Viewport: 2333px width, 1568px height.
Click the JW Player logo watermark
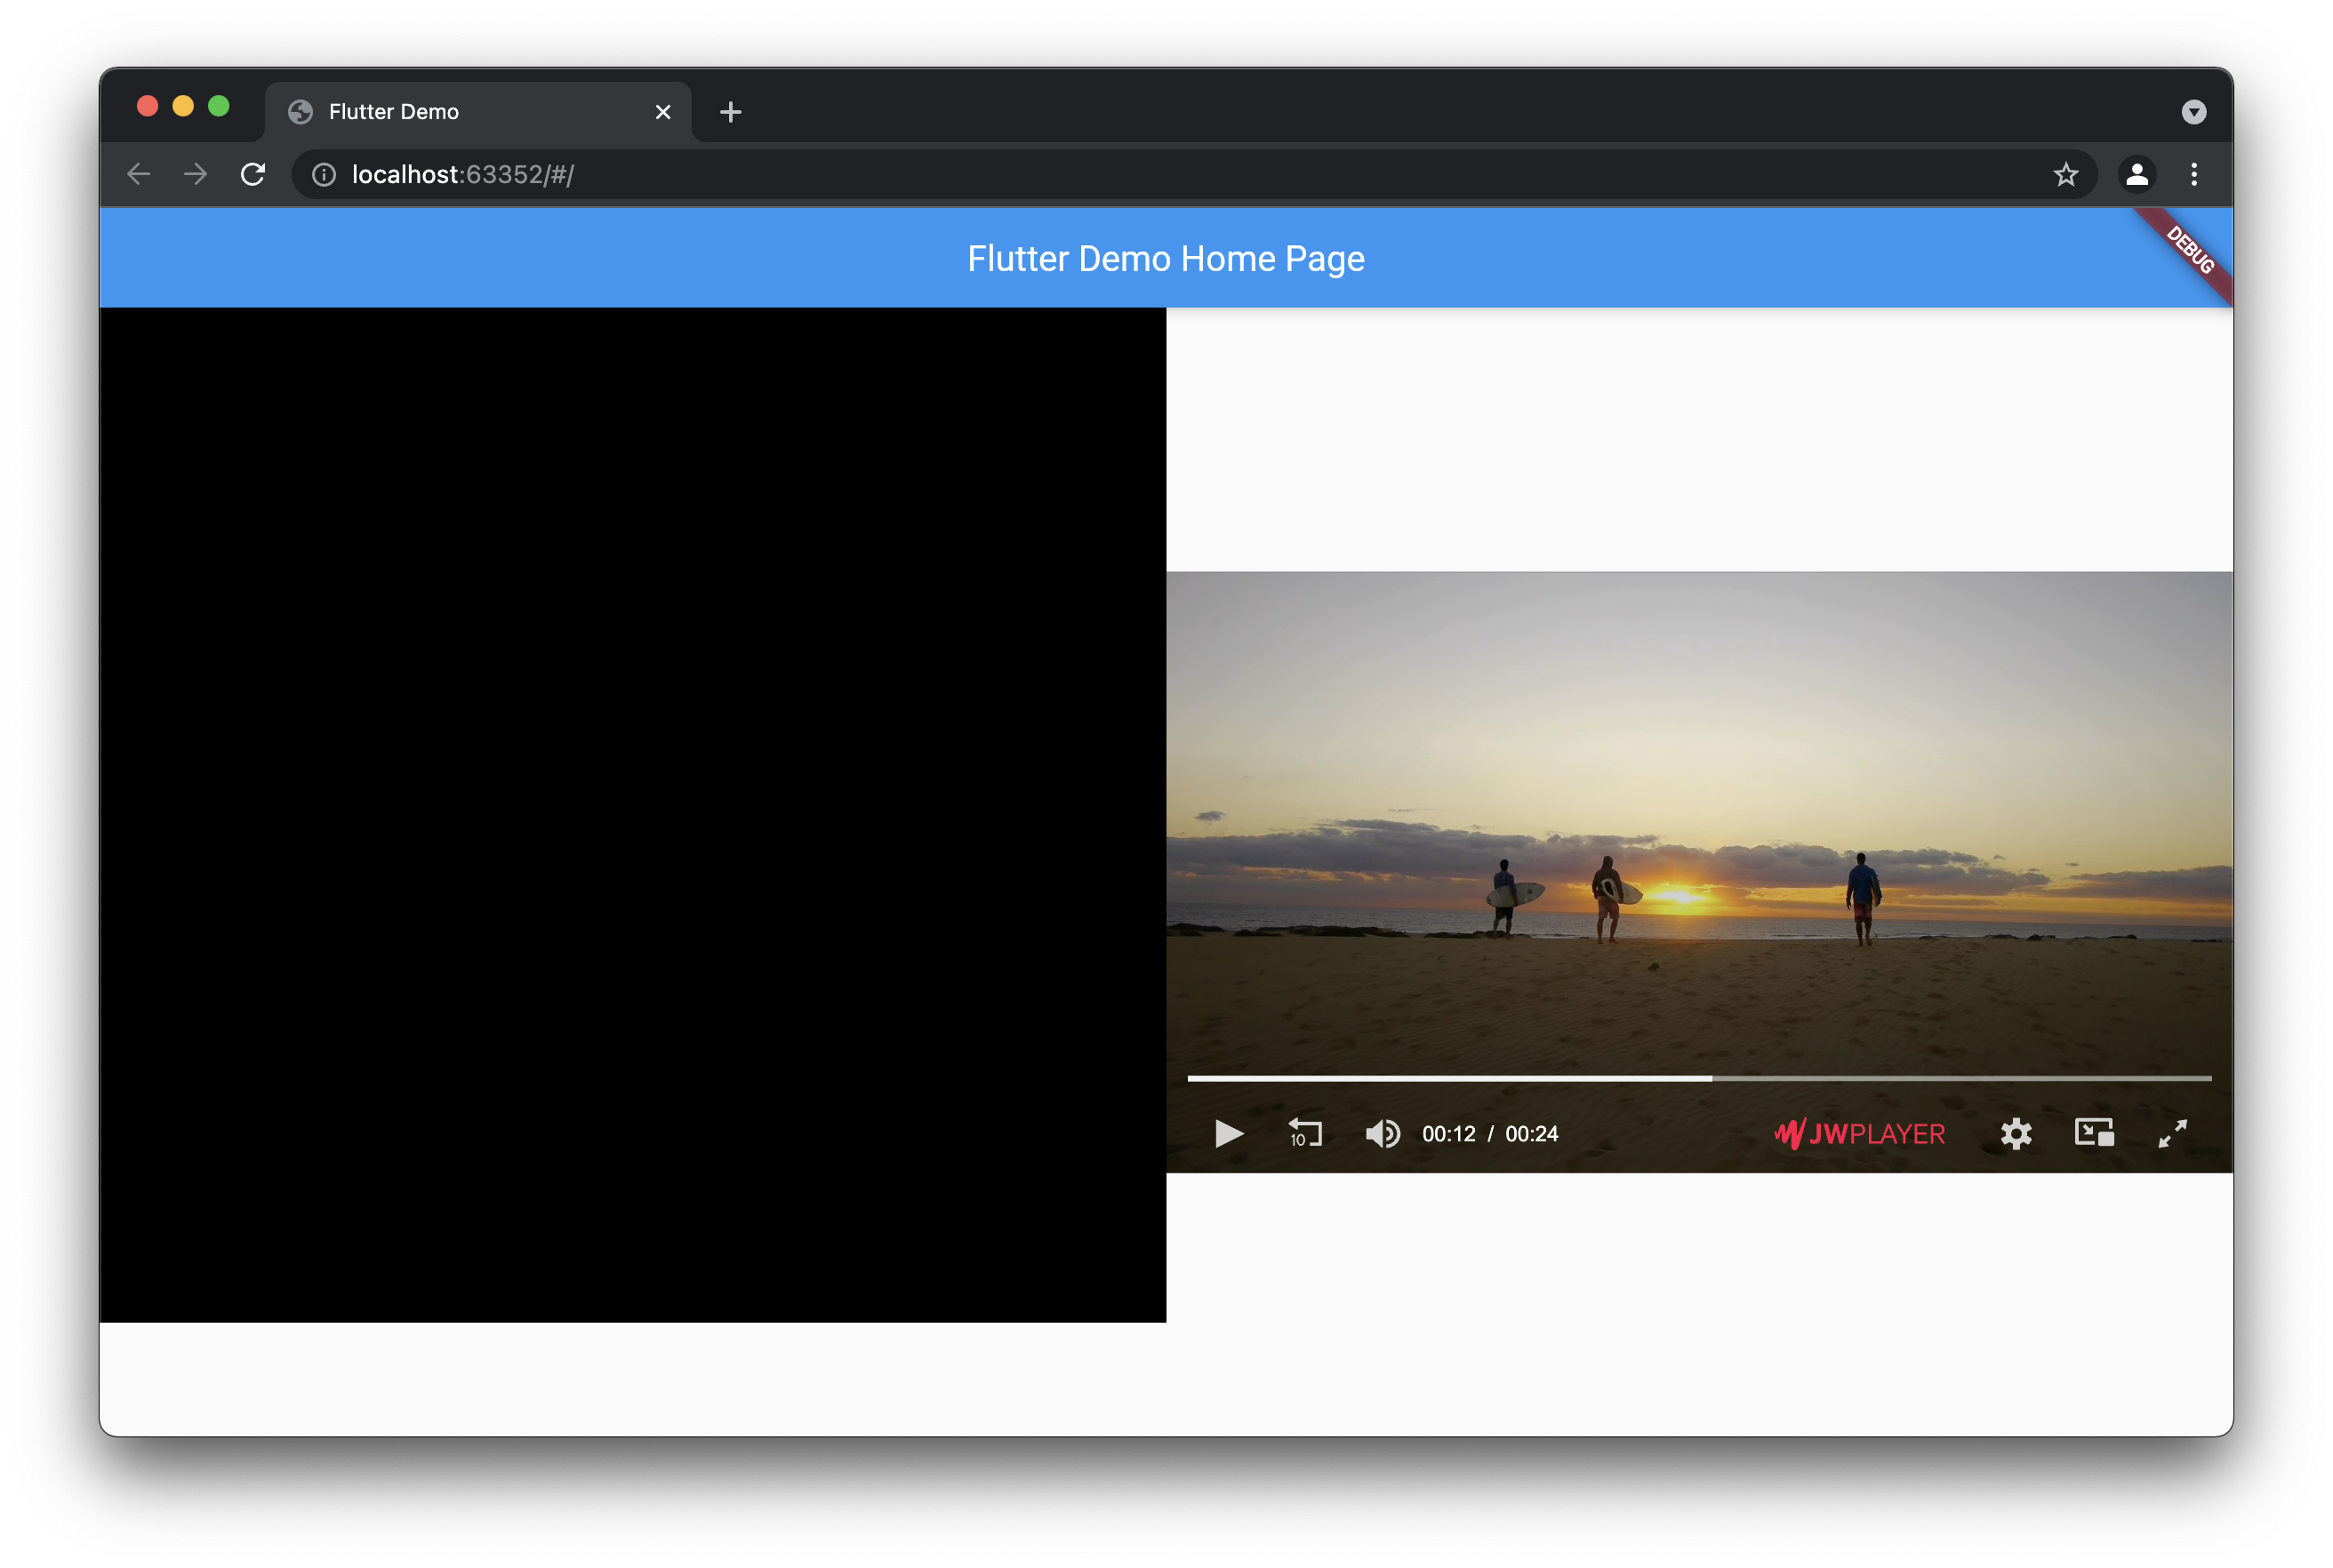1858,1133
